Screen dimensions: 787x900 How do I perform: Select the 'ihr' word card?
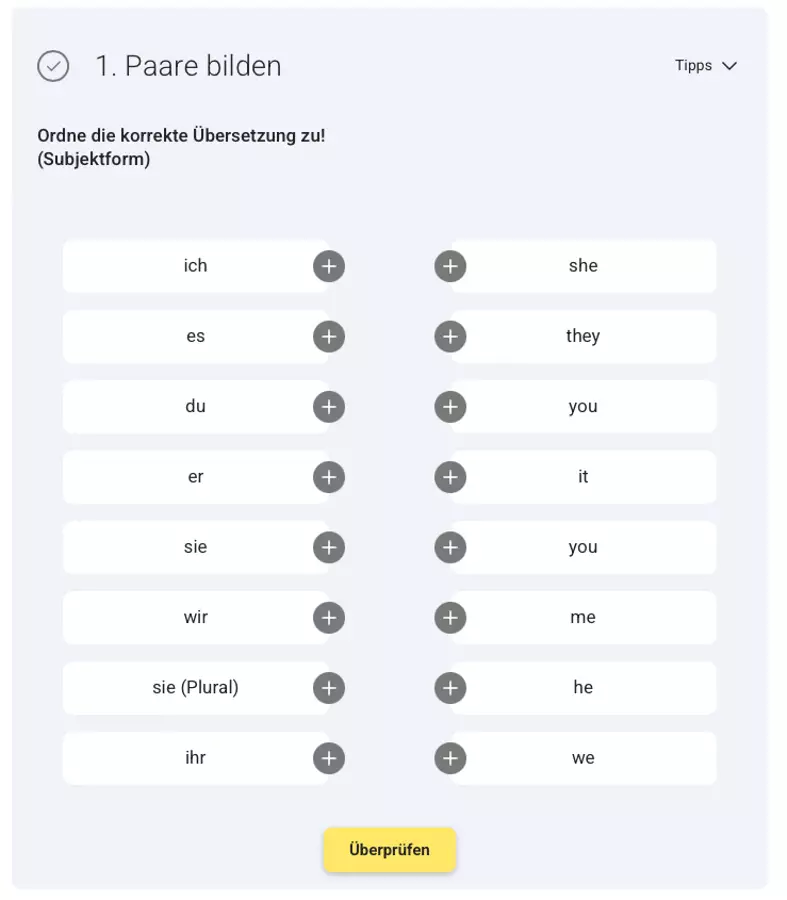tap(196, 758)
